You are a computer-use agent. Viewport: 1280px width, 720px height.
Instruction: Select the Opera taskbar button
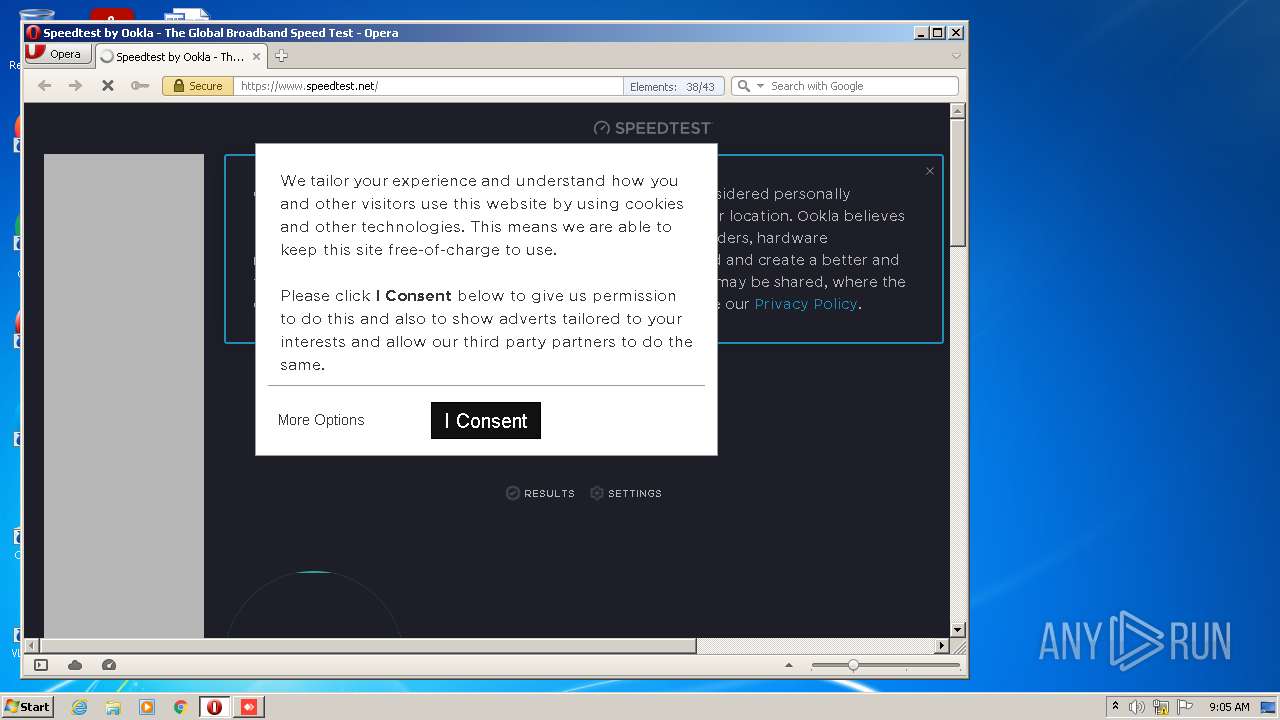(214, 707)
